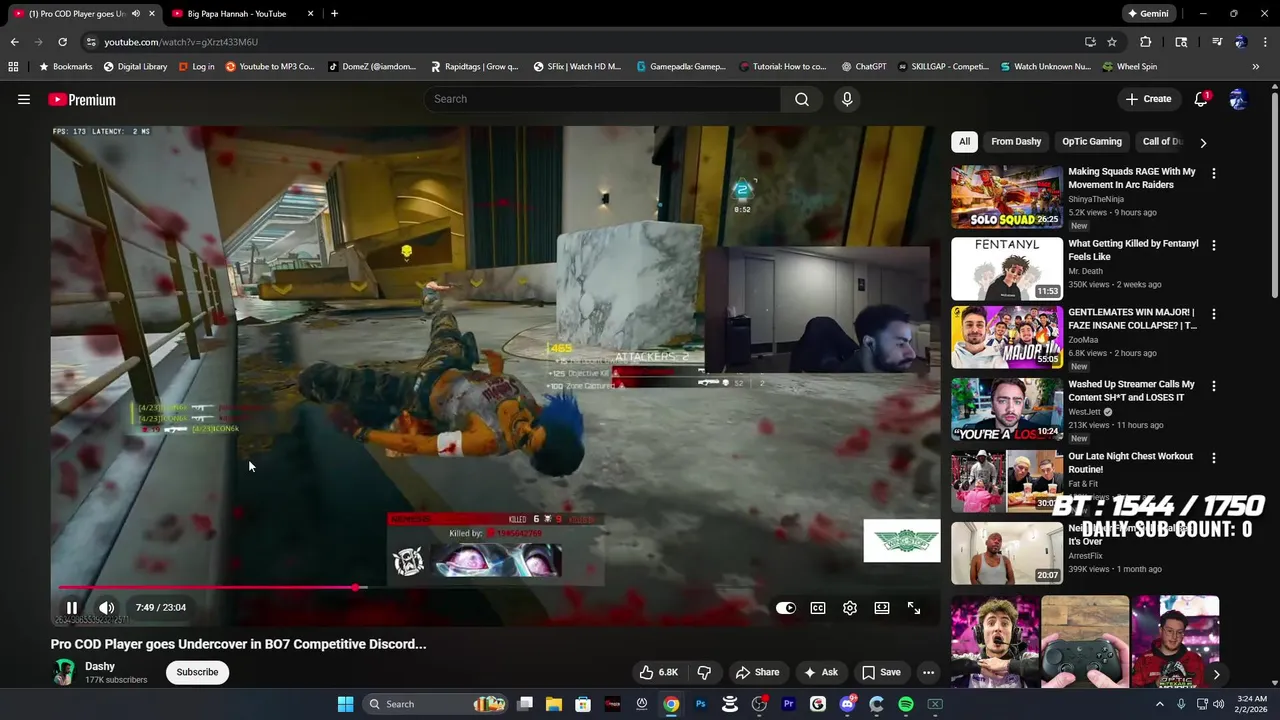This screenshot has width=1280, height=720.
Task: Open the Youtube to MP3 bookmark
Action: point(270,67)
